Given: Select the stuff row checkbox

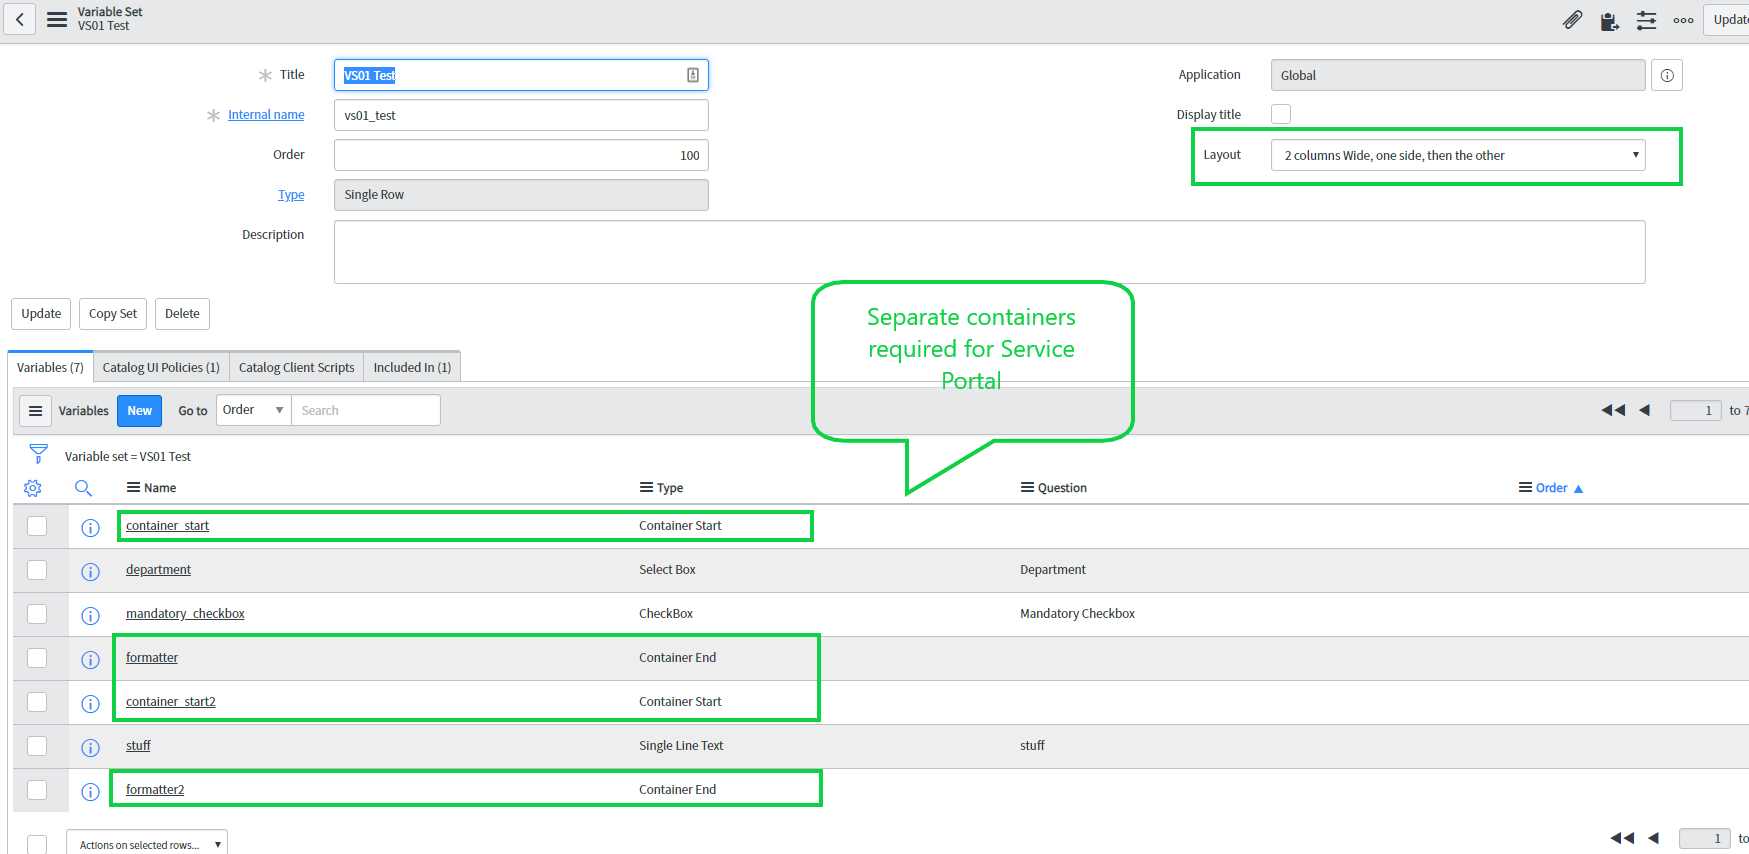Looking at the screenshot, I should pyautogui.click(x=37, y=746).
